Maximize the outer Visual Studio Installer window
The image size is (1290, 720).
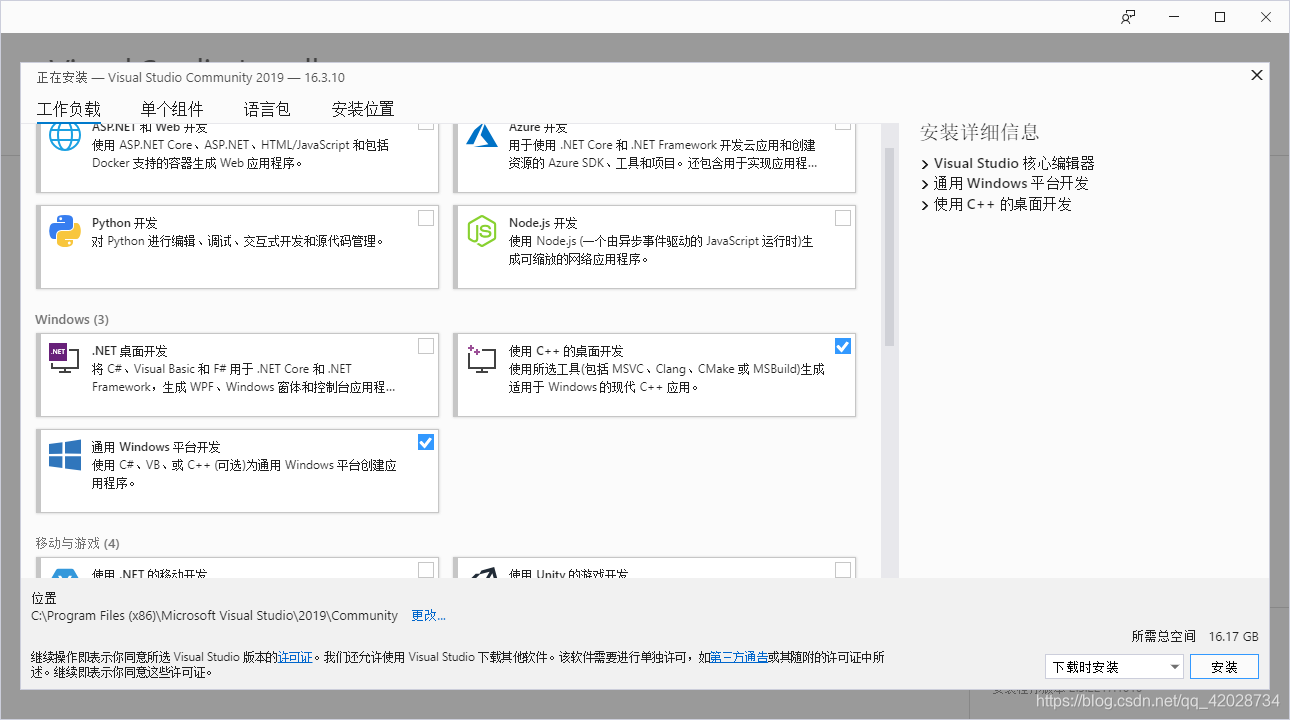click(1220, 17)
